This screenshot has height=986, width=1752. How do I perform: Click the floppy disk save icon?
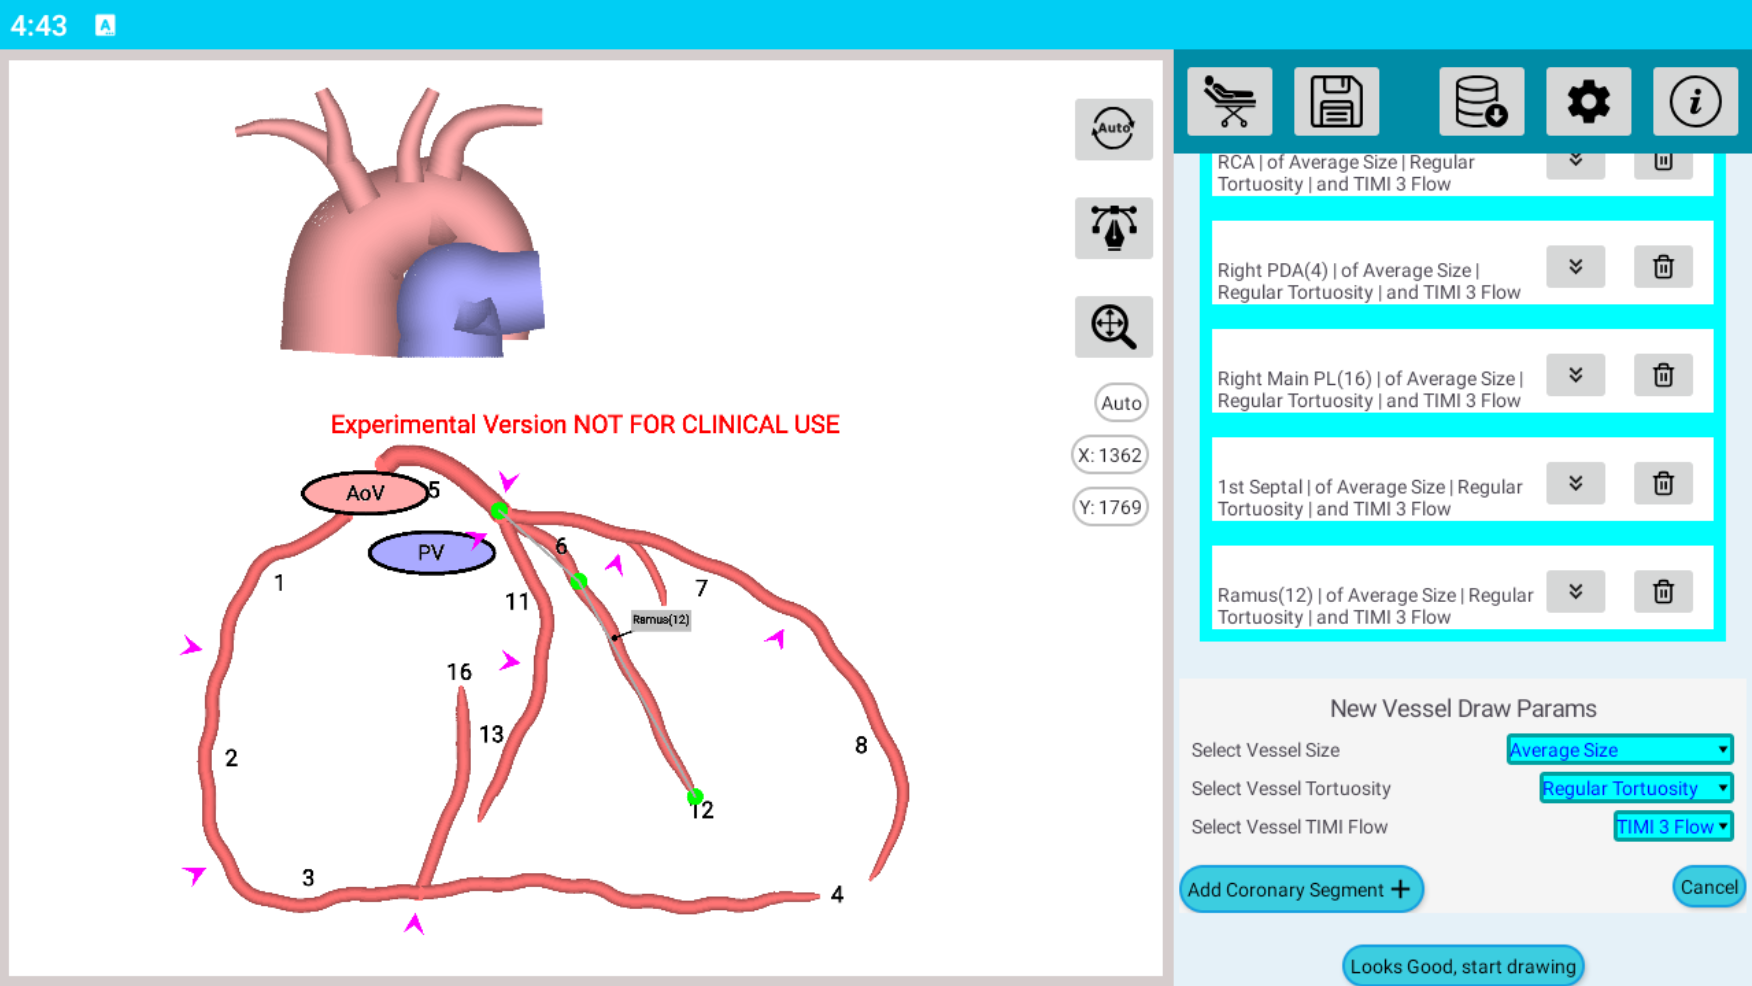[1336, 102]
